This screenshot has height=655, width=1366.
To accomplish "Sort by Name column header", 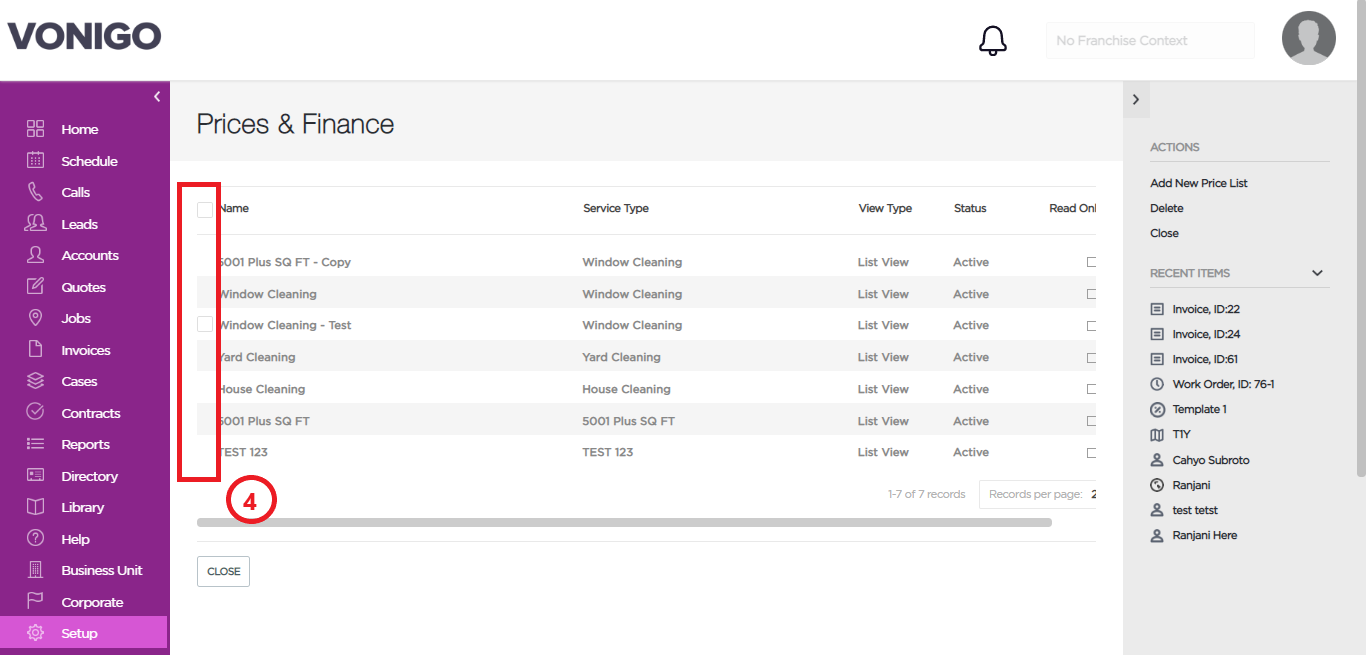I will [x=234, y=208].
